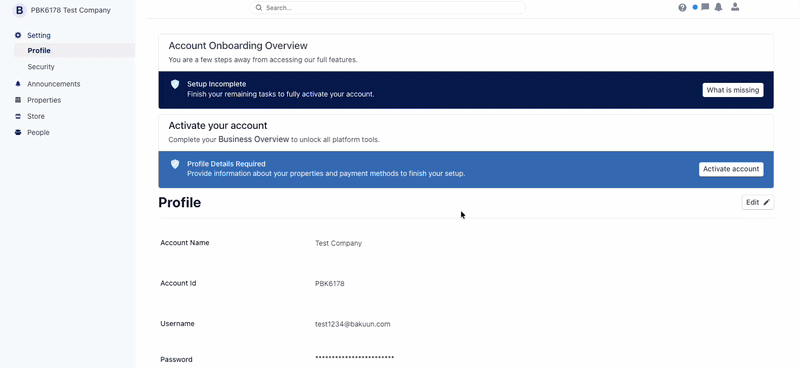This screenshot has width=800, height=368.
Task: Click the Password label
Action: pyautogui.click(x=176, y=359)
